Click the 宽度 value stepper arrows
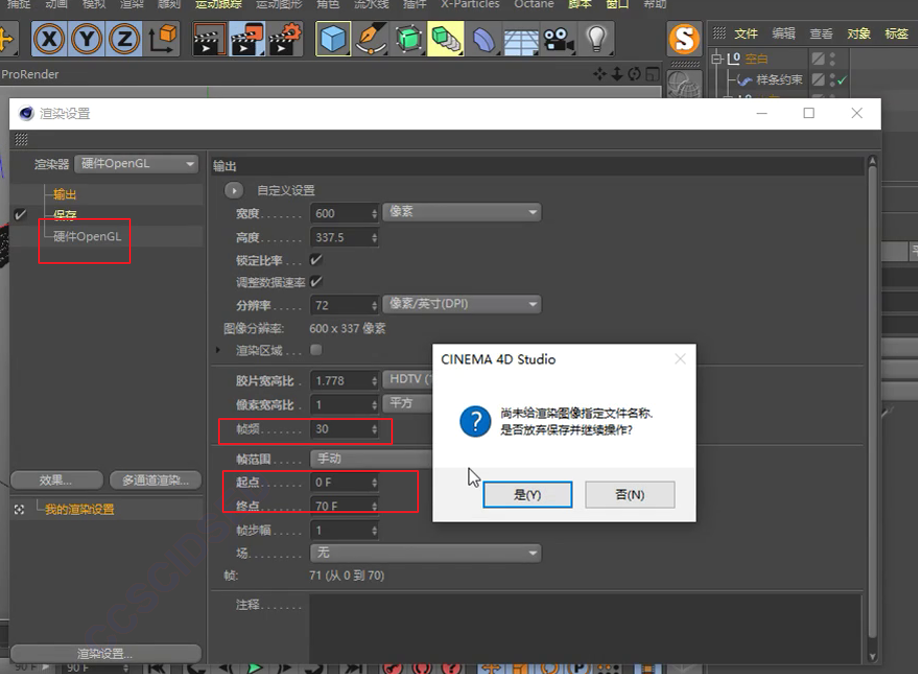 click(x=374, y=213)
